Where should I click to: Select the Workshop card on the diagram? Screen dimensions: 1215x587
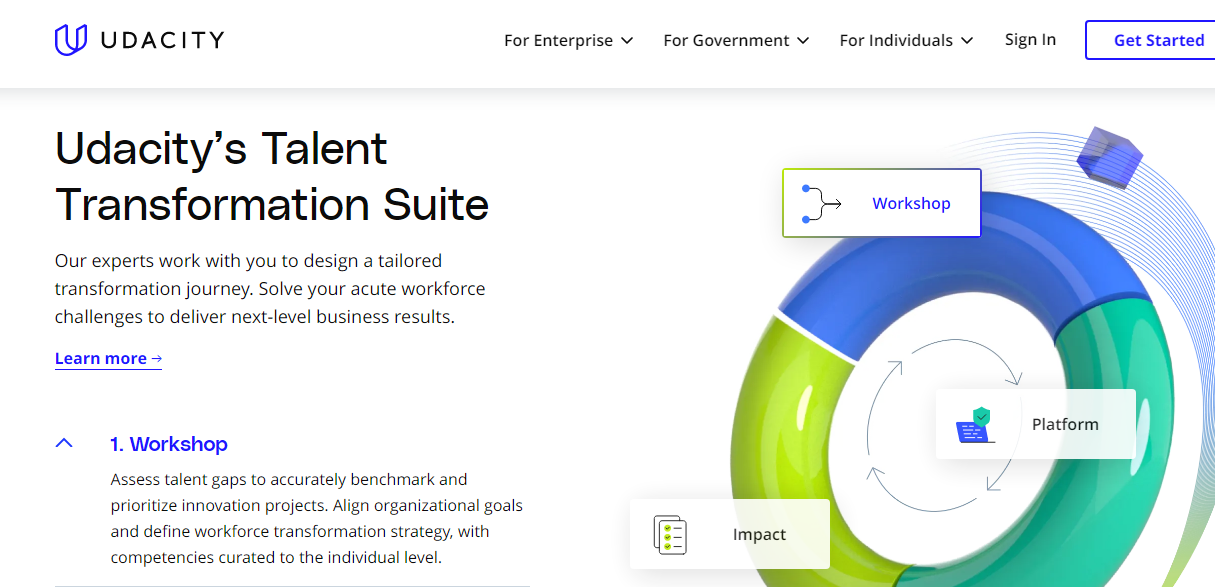[882, 203]
